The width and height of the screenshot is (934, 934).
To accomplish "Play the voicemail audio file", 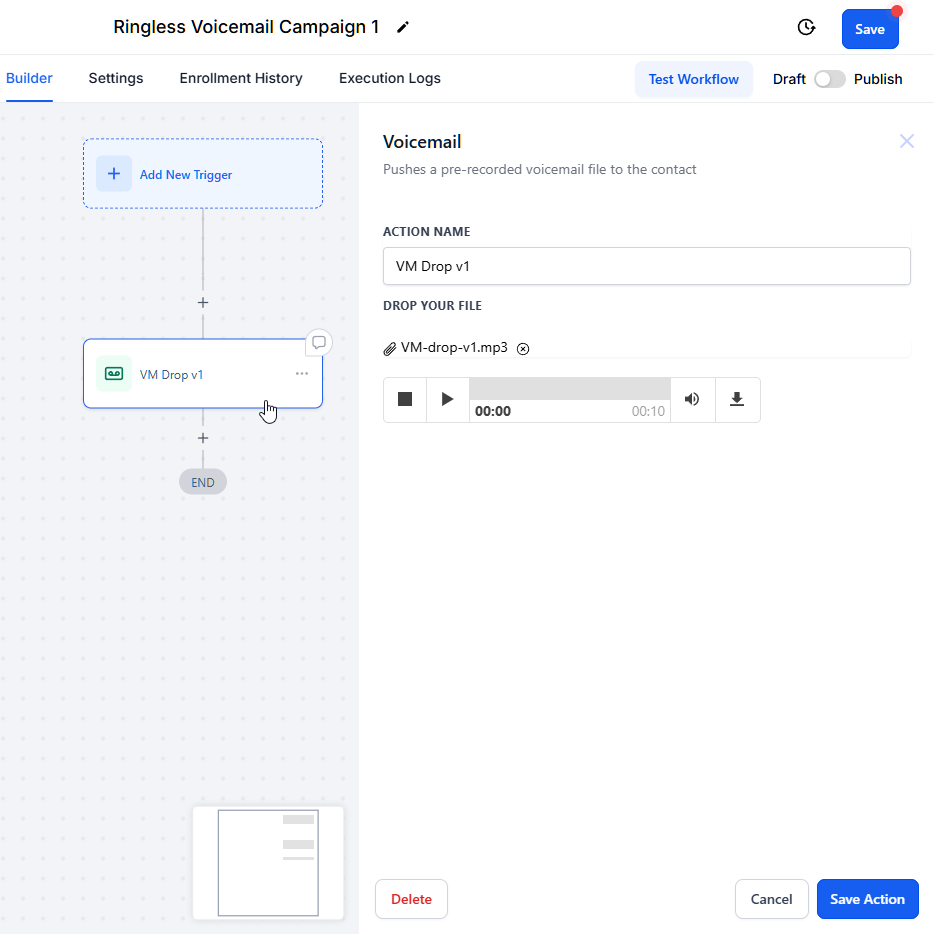I will point(447,400).
